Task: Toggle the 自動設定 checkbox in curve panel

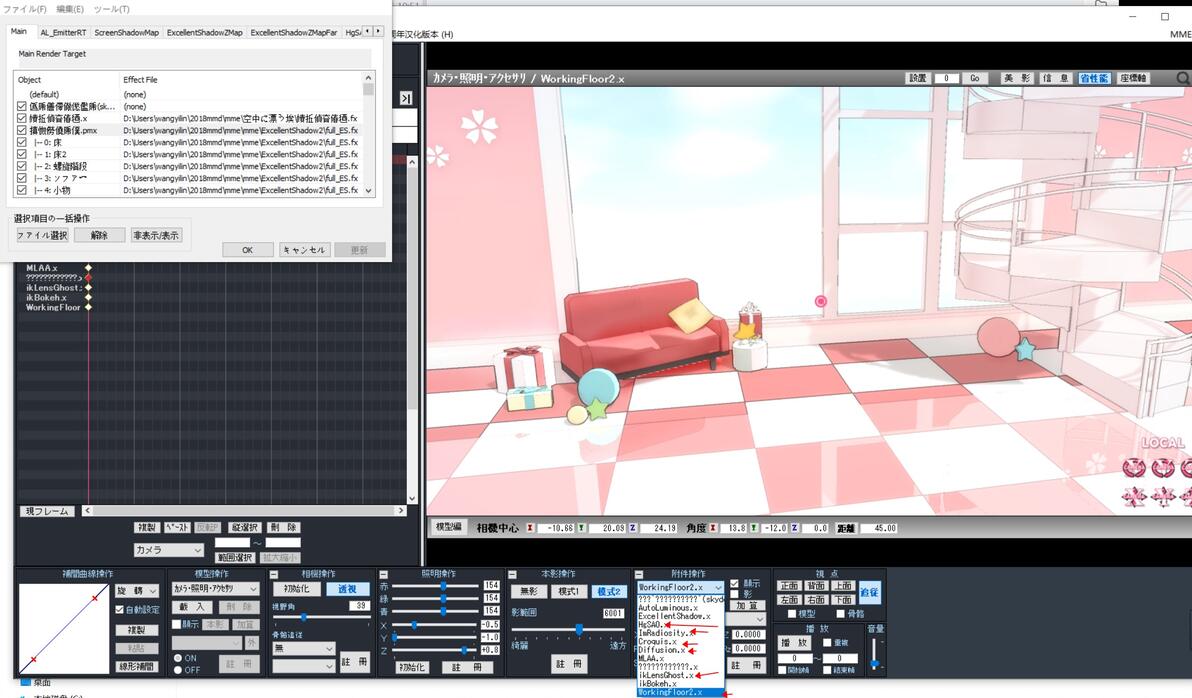Action: pos(119,610)
